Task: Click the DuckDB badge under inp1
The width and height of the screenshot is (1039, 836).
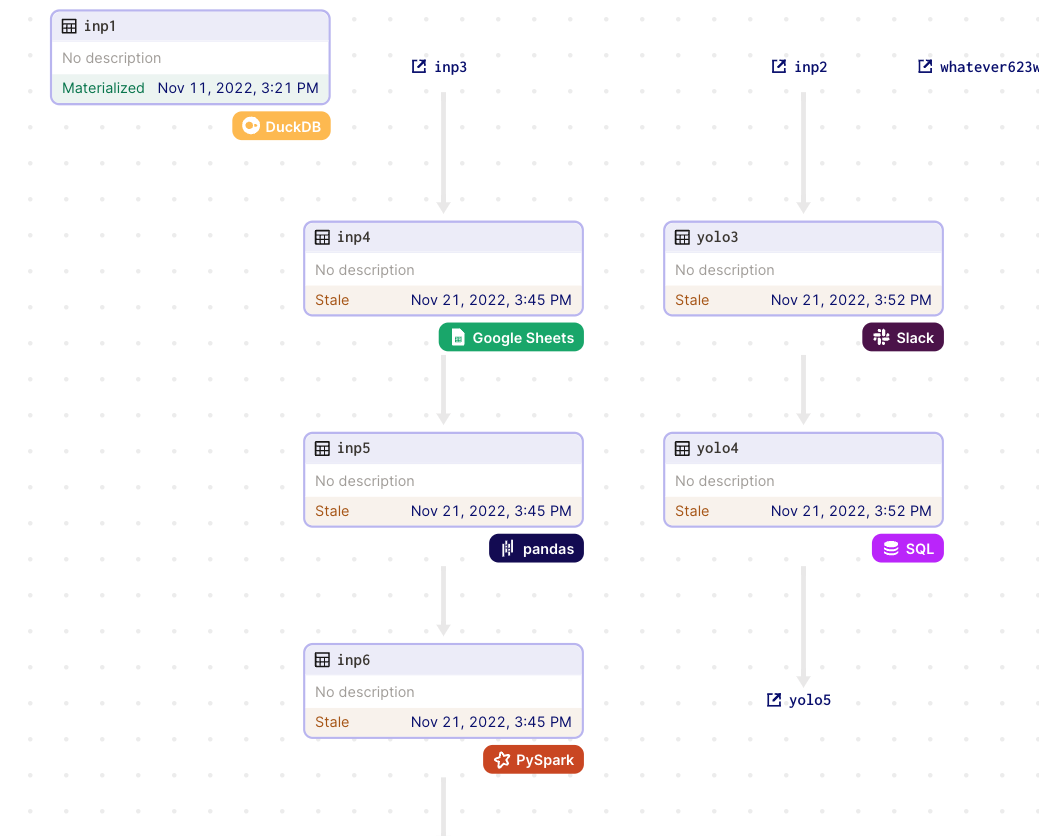Action: pos(281,126)
